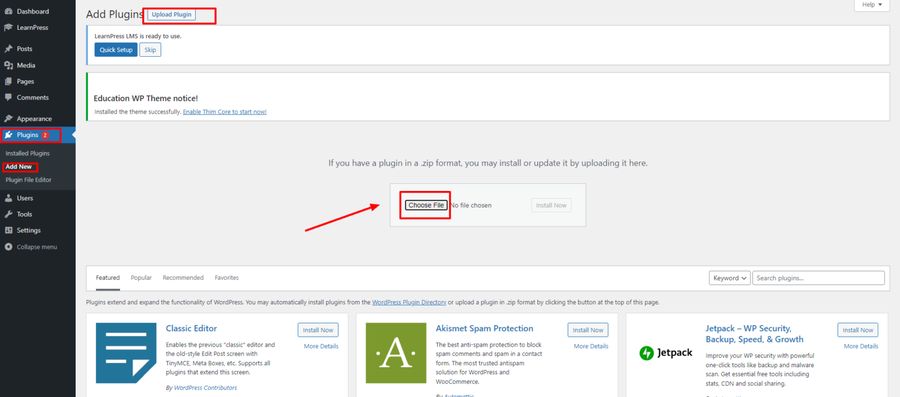900x397 pixels.
Task: Open Comments in the sidebar
Action: tap(33, 98)
